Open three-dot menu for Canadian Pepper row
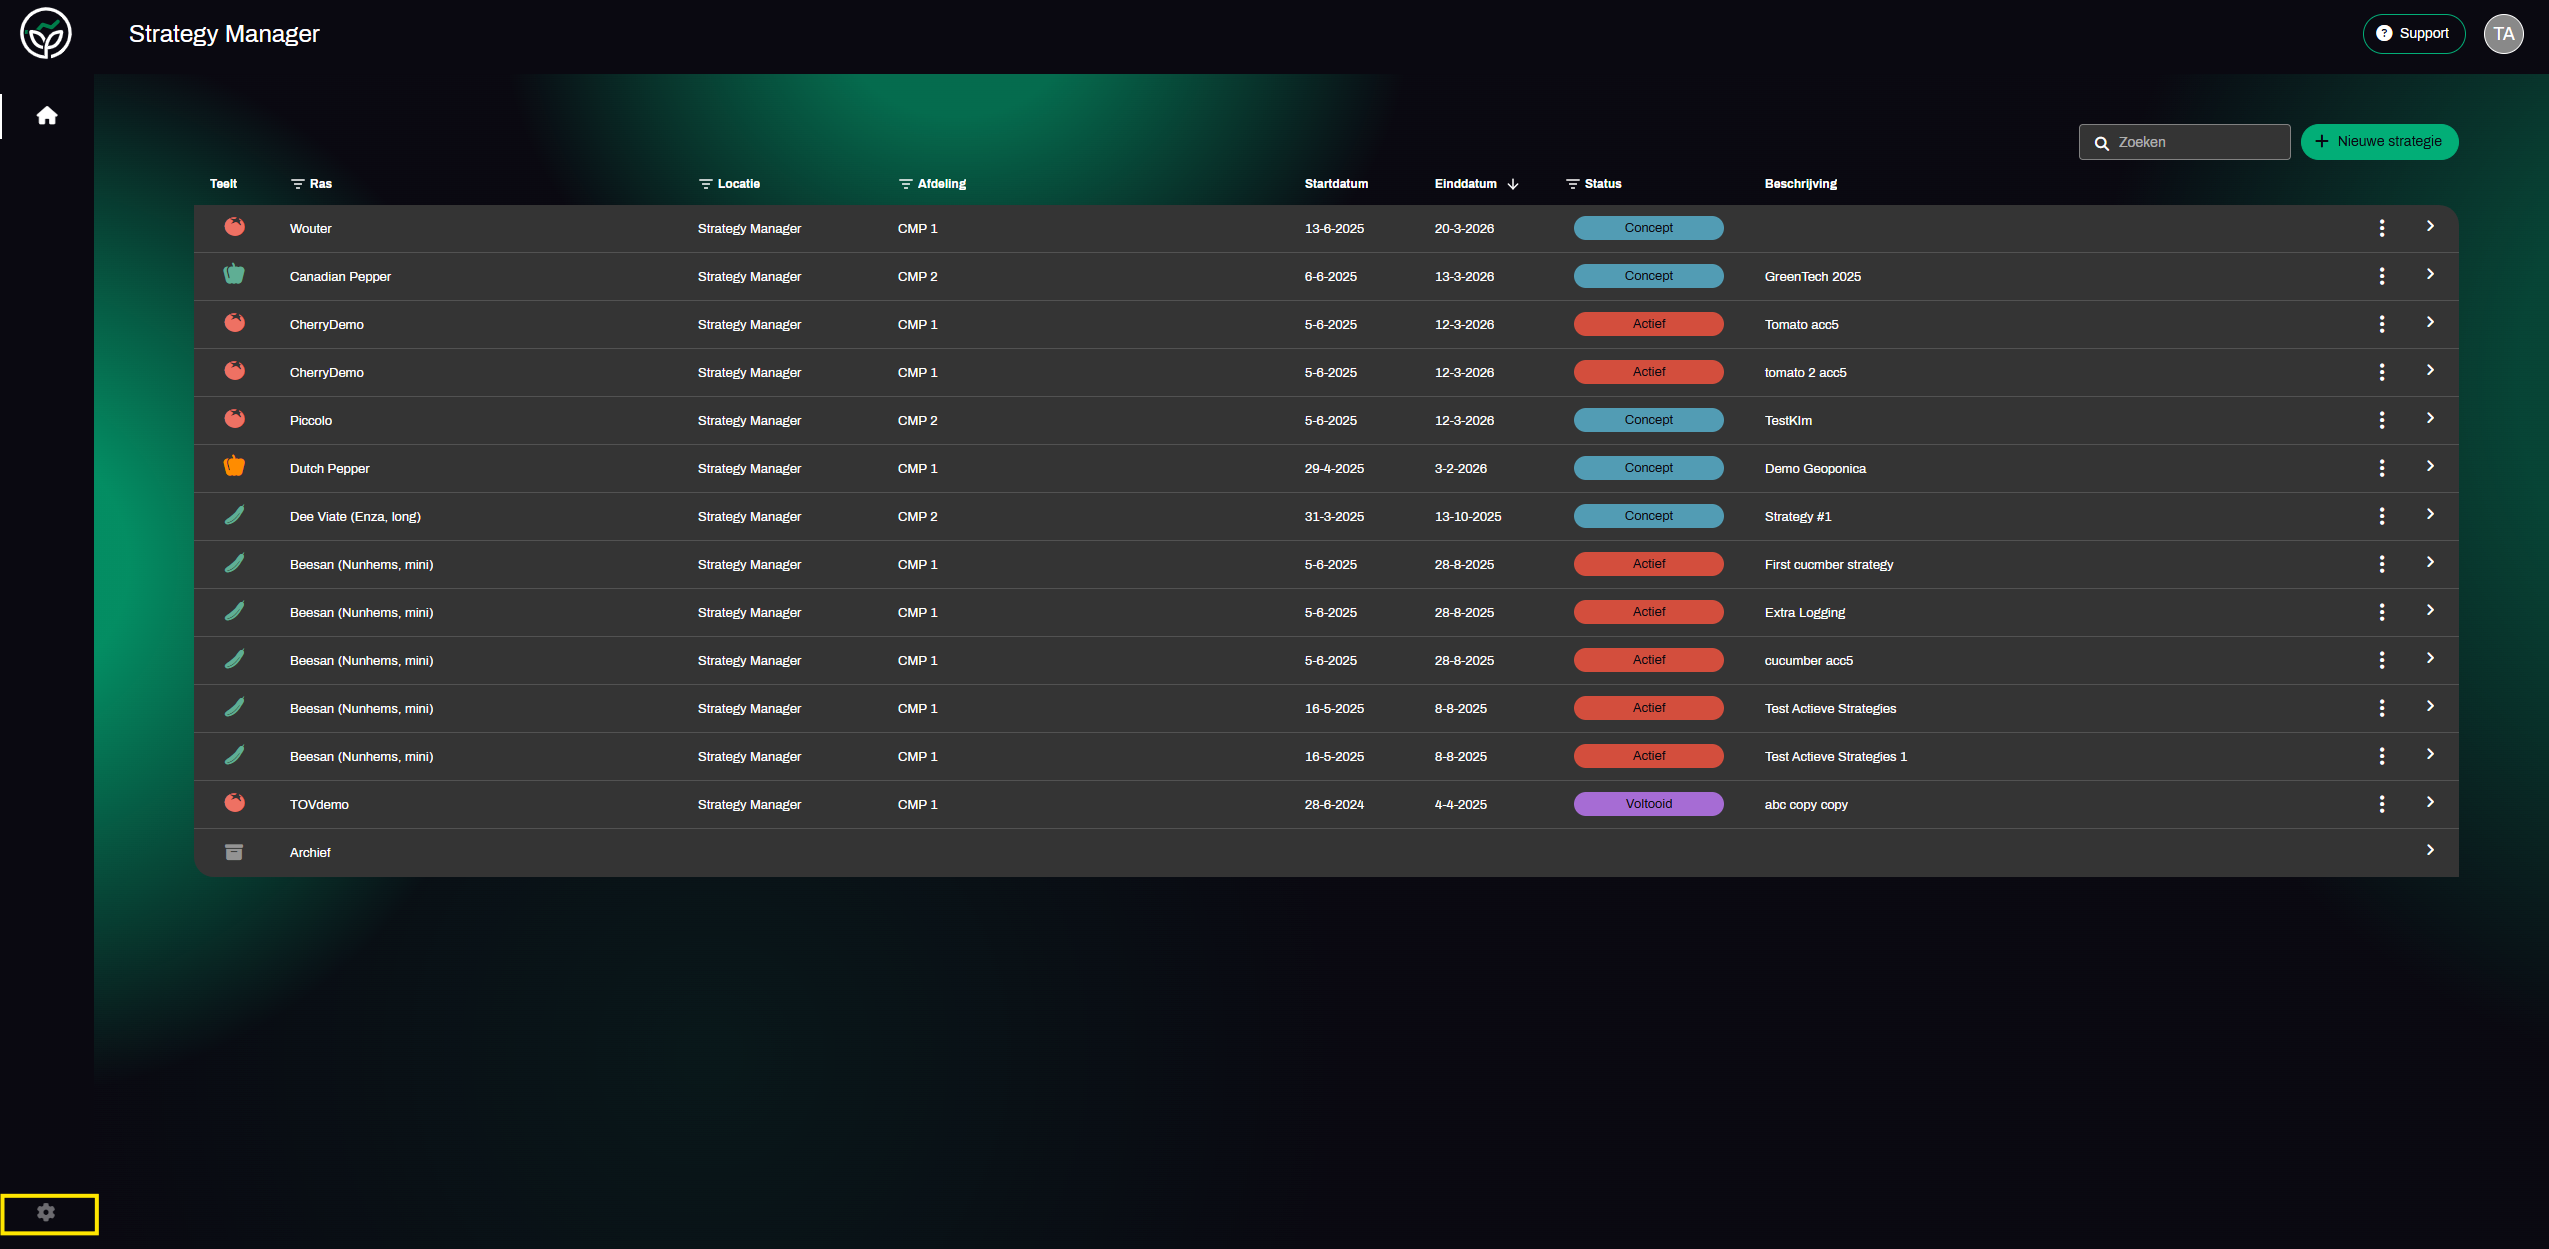 tap(2382, 276)
